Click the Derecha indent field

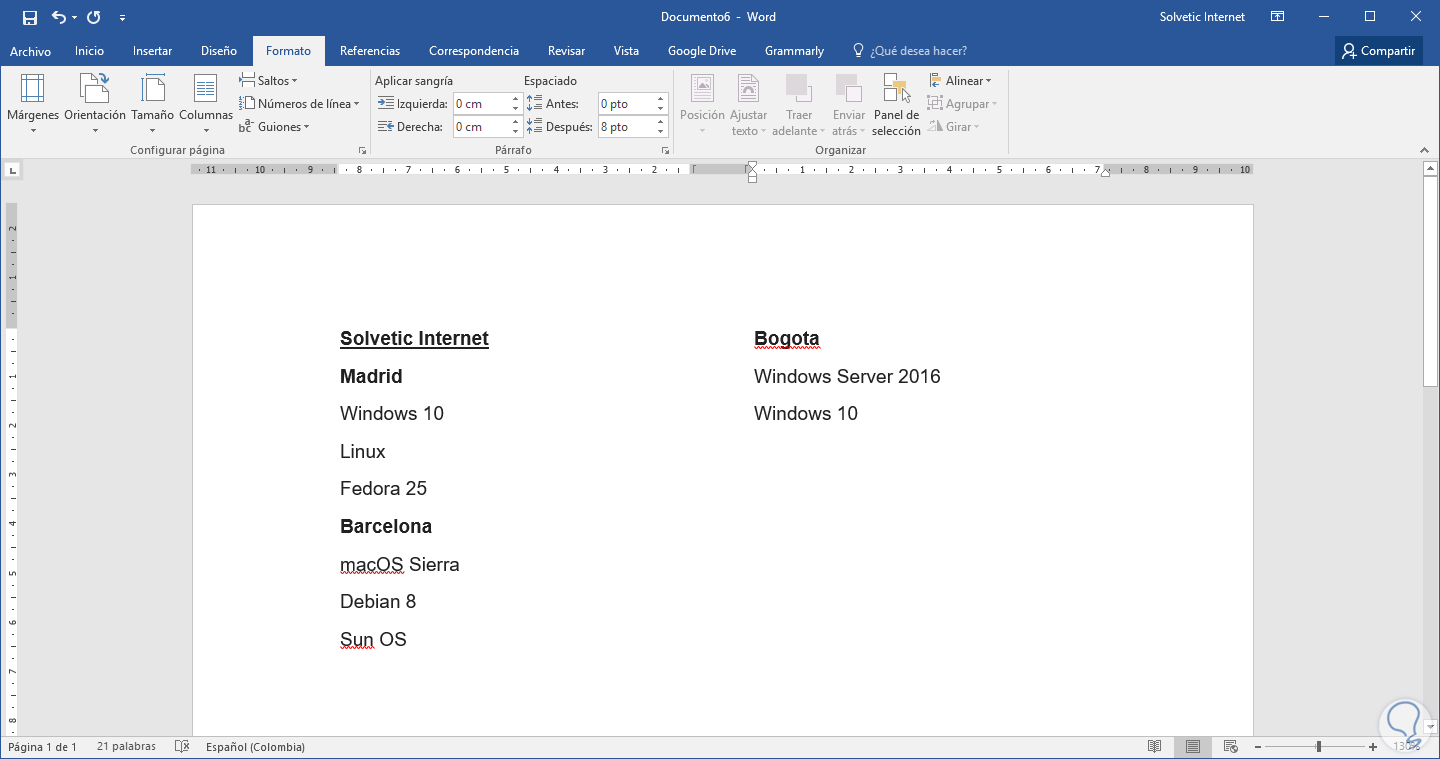[x=482, y=127]
